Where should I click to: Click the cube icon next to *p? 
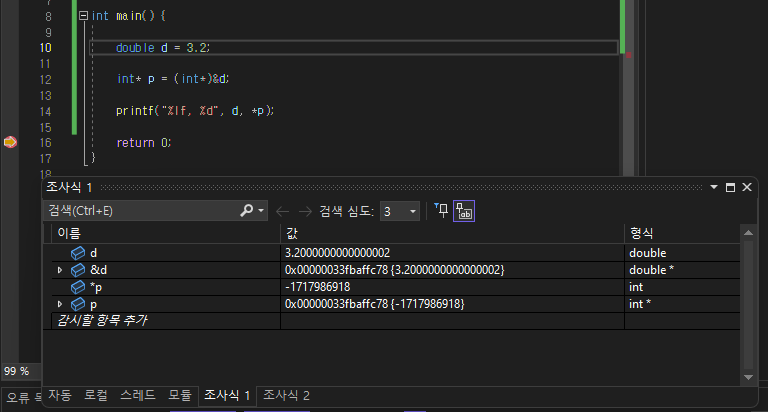tap(78, 287)
